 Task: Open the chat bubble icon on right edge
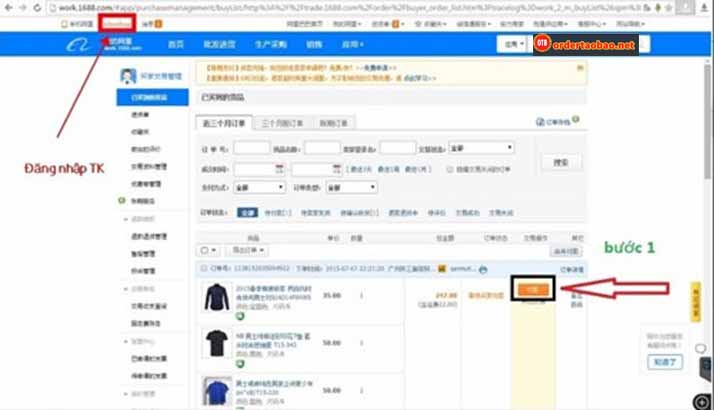pos(701,349)
